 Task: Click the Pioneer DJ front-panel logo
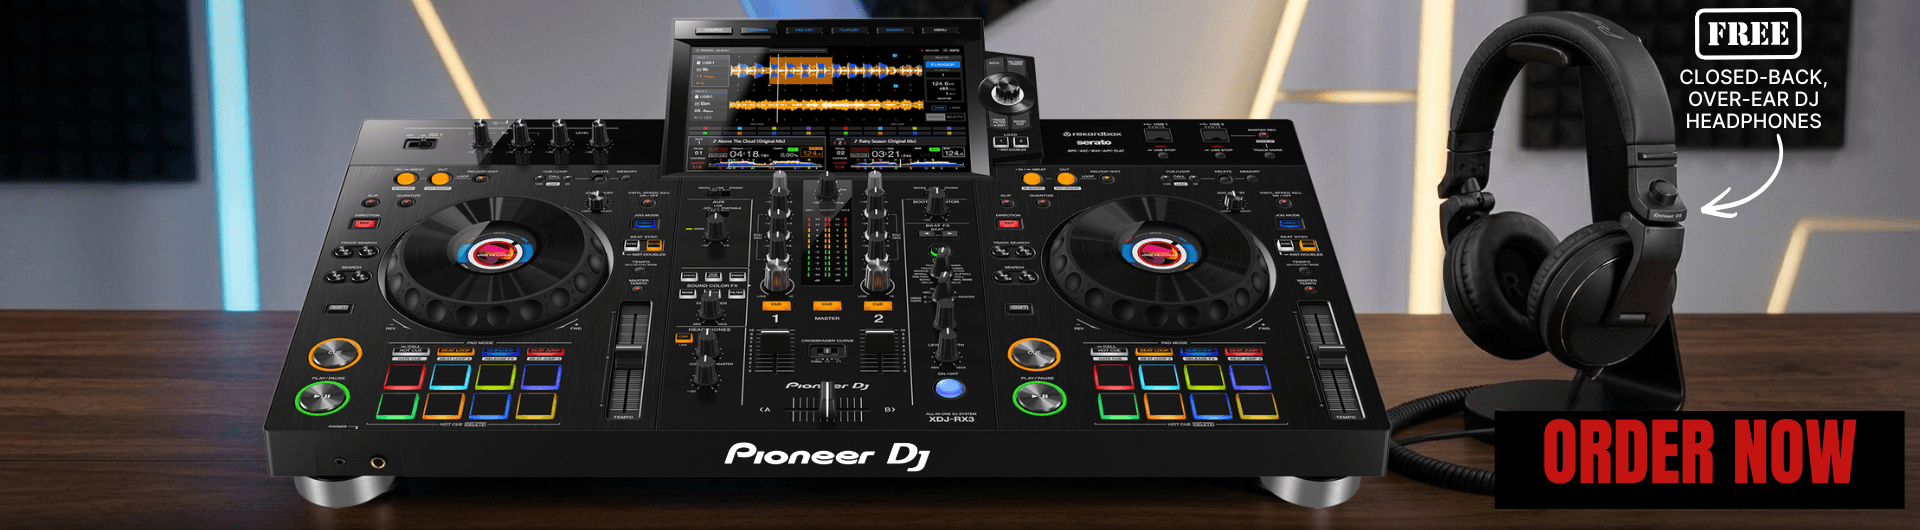pyautogui.click(x=827, y=455)
